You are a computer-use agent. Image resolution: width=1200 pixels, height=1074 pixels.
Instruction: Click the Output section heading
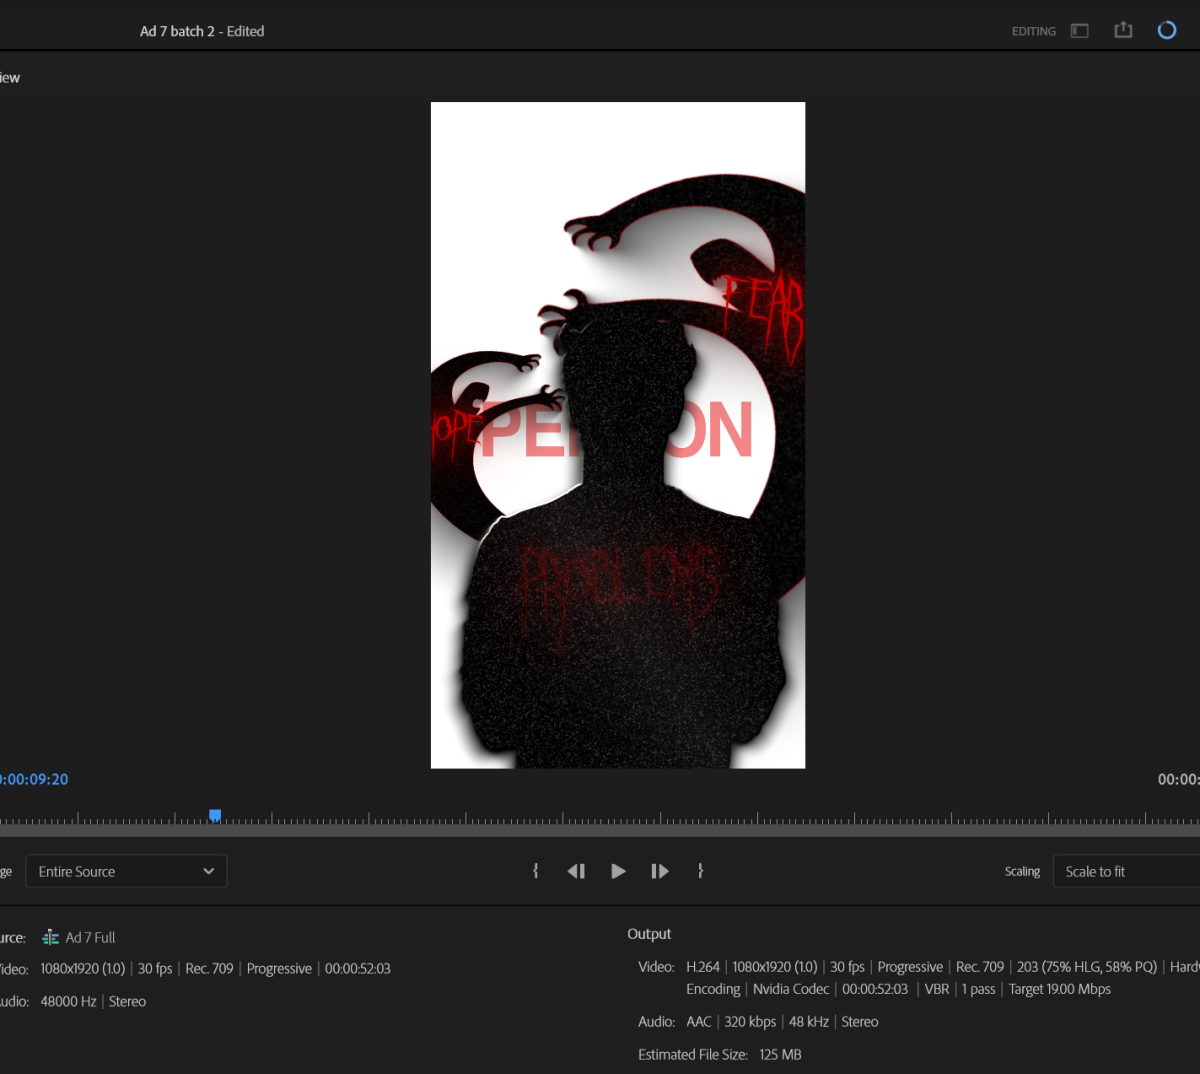[649, 934]
